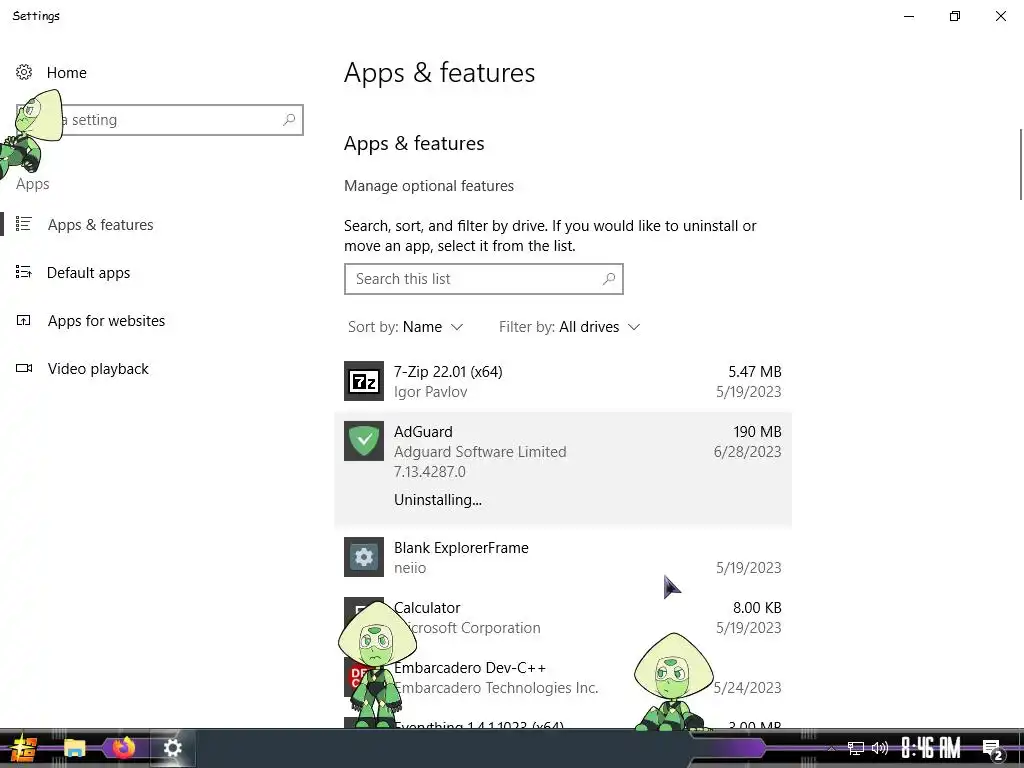Select Video playback in the sidebar

[98, 369]
